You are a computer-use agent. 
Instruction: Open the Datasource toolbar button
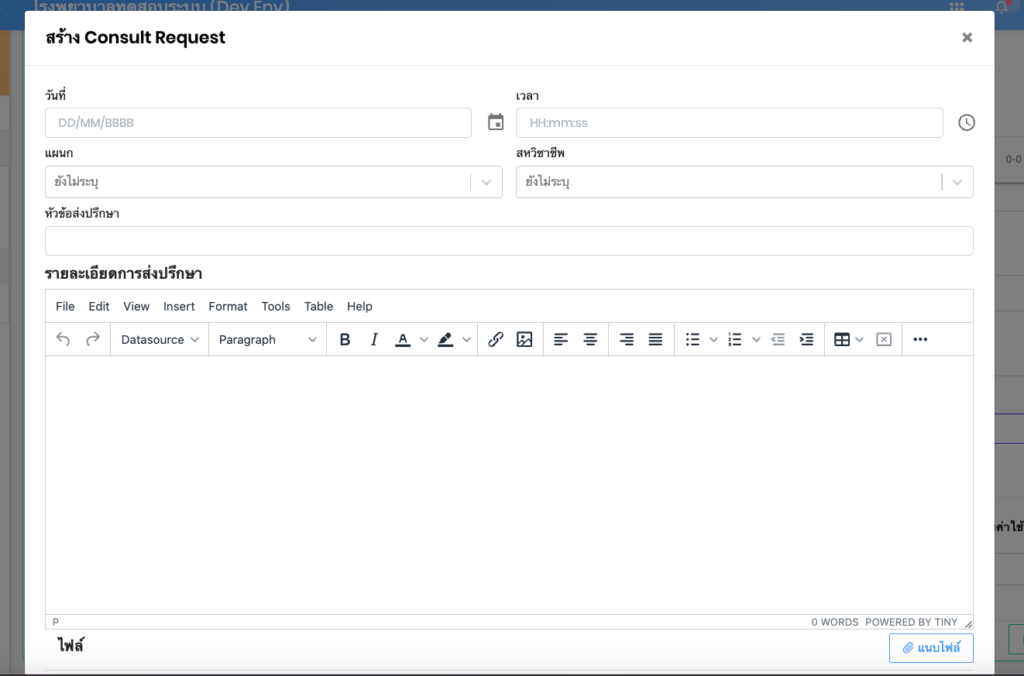click(x=159, y=339)
